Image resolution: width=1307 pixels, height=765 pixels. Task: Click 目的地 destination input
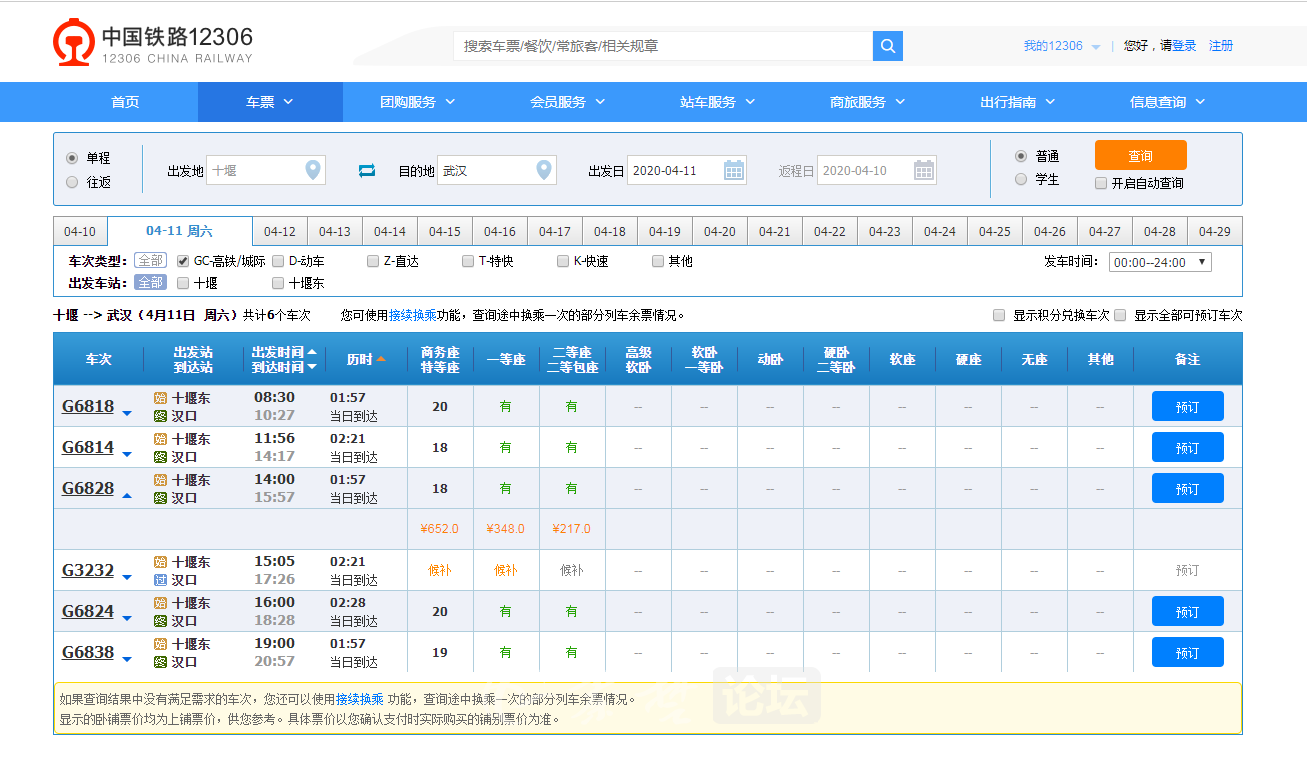pos(496,170)
